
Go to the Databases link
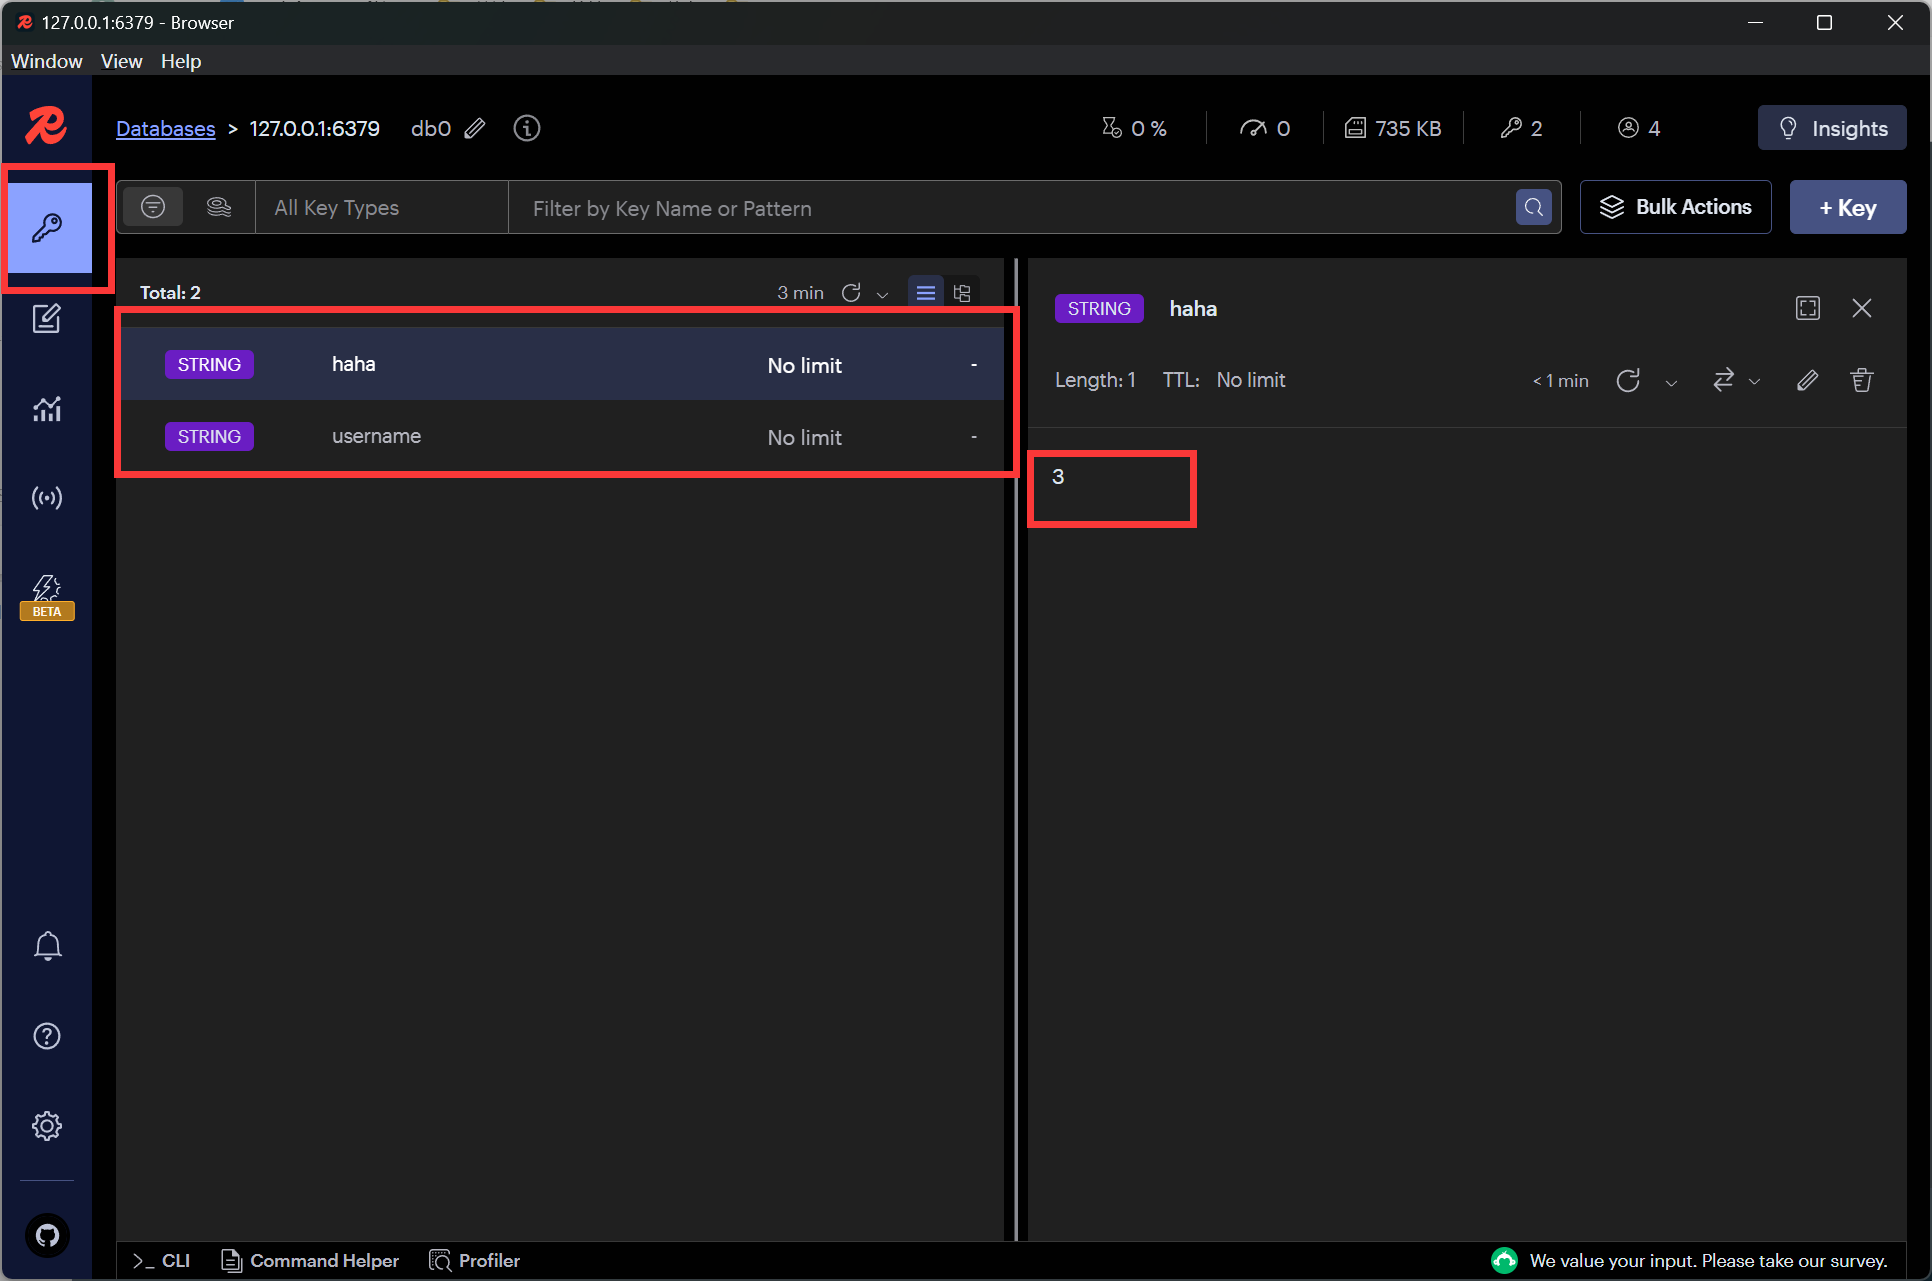click(x=165, y=128)
